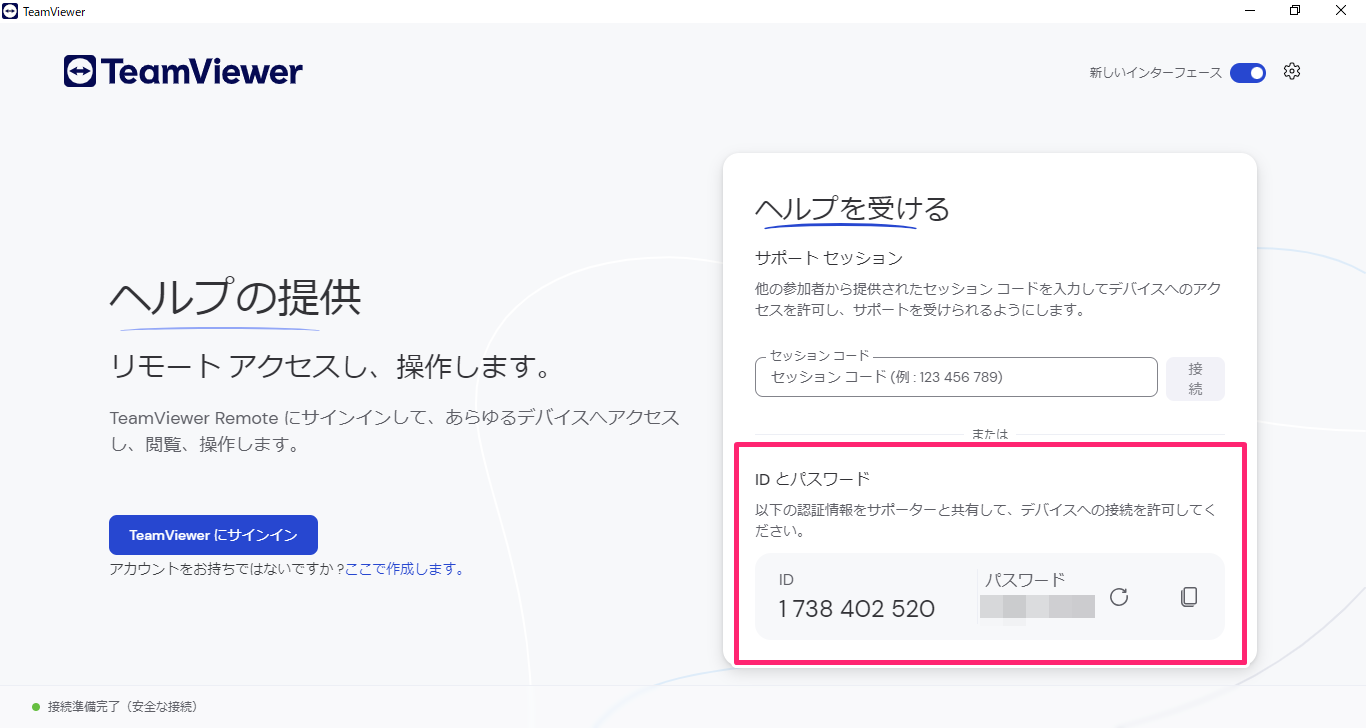Viewport: 1366px width, 728px height.
Task: Click the TeamViewer にサインイン button
Action: coord(213,535)
